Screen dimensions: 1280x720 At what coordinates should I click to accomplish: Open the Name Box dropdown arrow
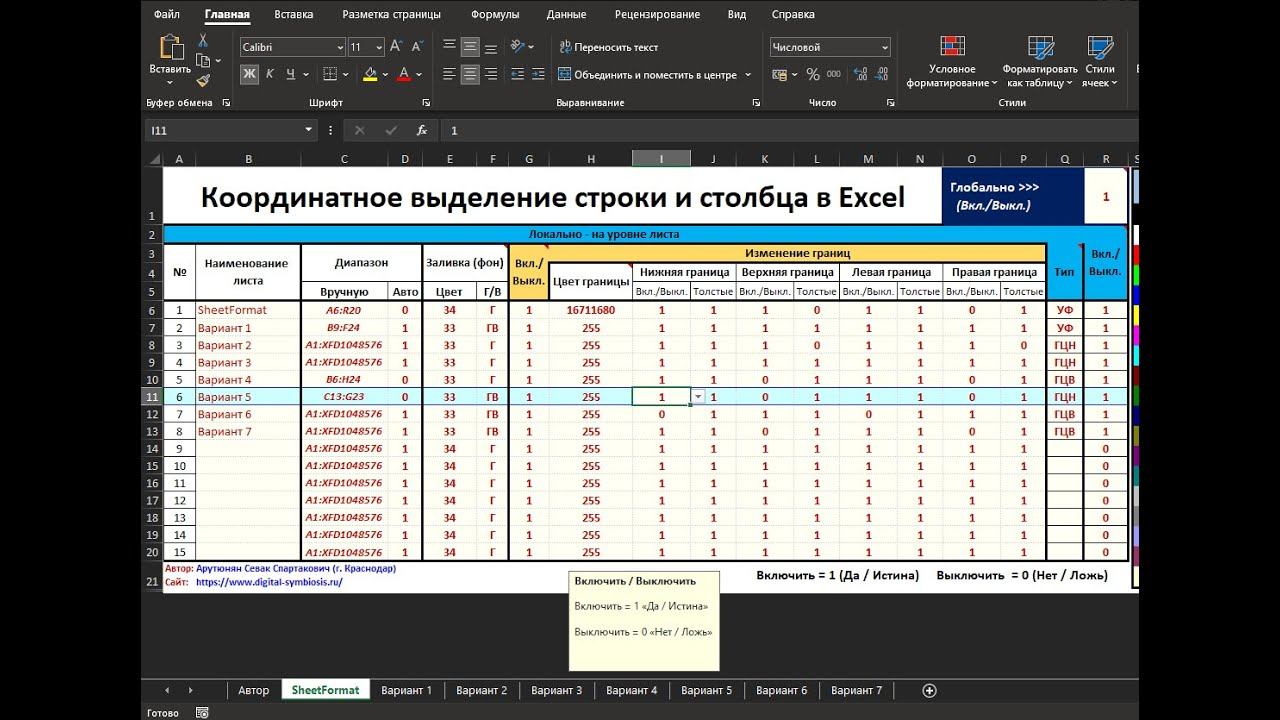tap(309, 130)
